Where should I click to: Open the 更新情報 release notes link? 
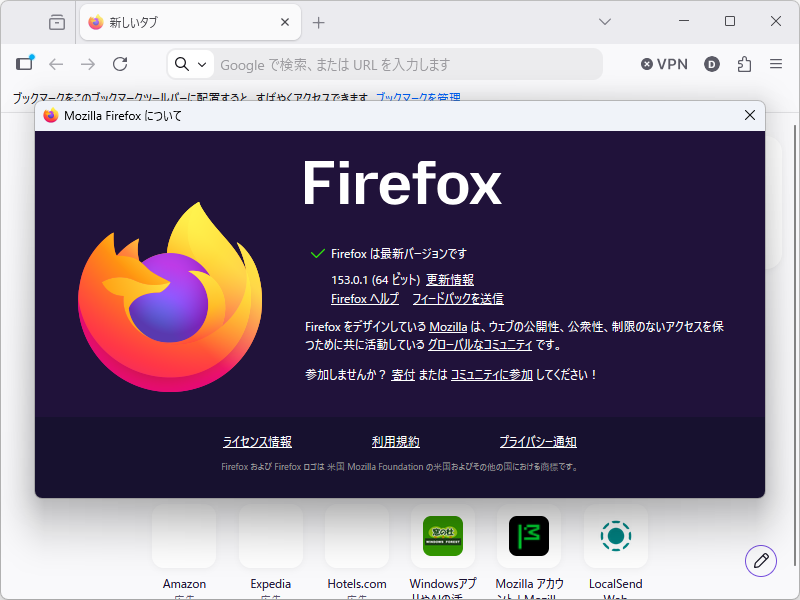coord(449,280)
